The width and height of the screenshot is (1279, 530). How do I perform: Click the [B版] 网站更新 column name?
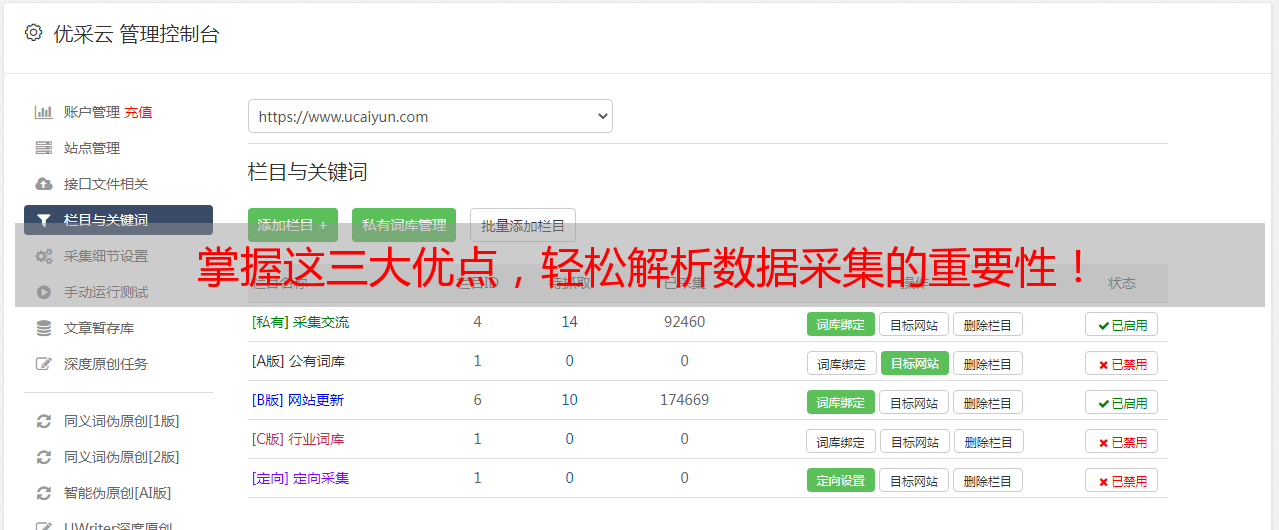[x=298, y=400]
